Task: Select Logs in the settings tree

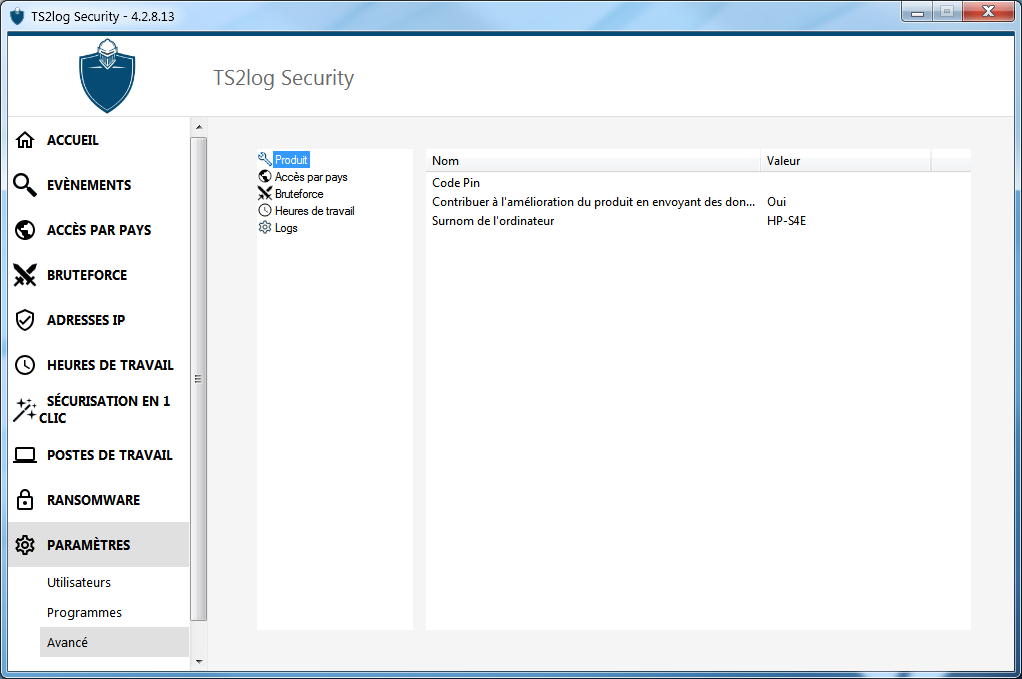Action: tap(285, 227)
